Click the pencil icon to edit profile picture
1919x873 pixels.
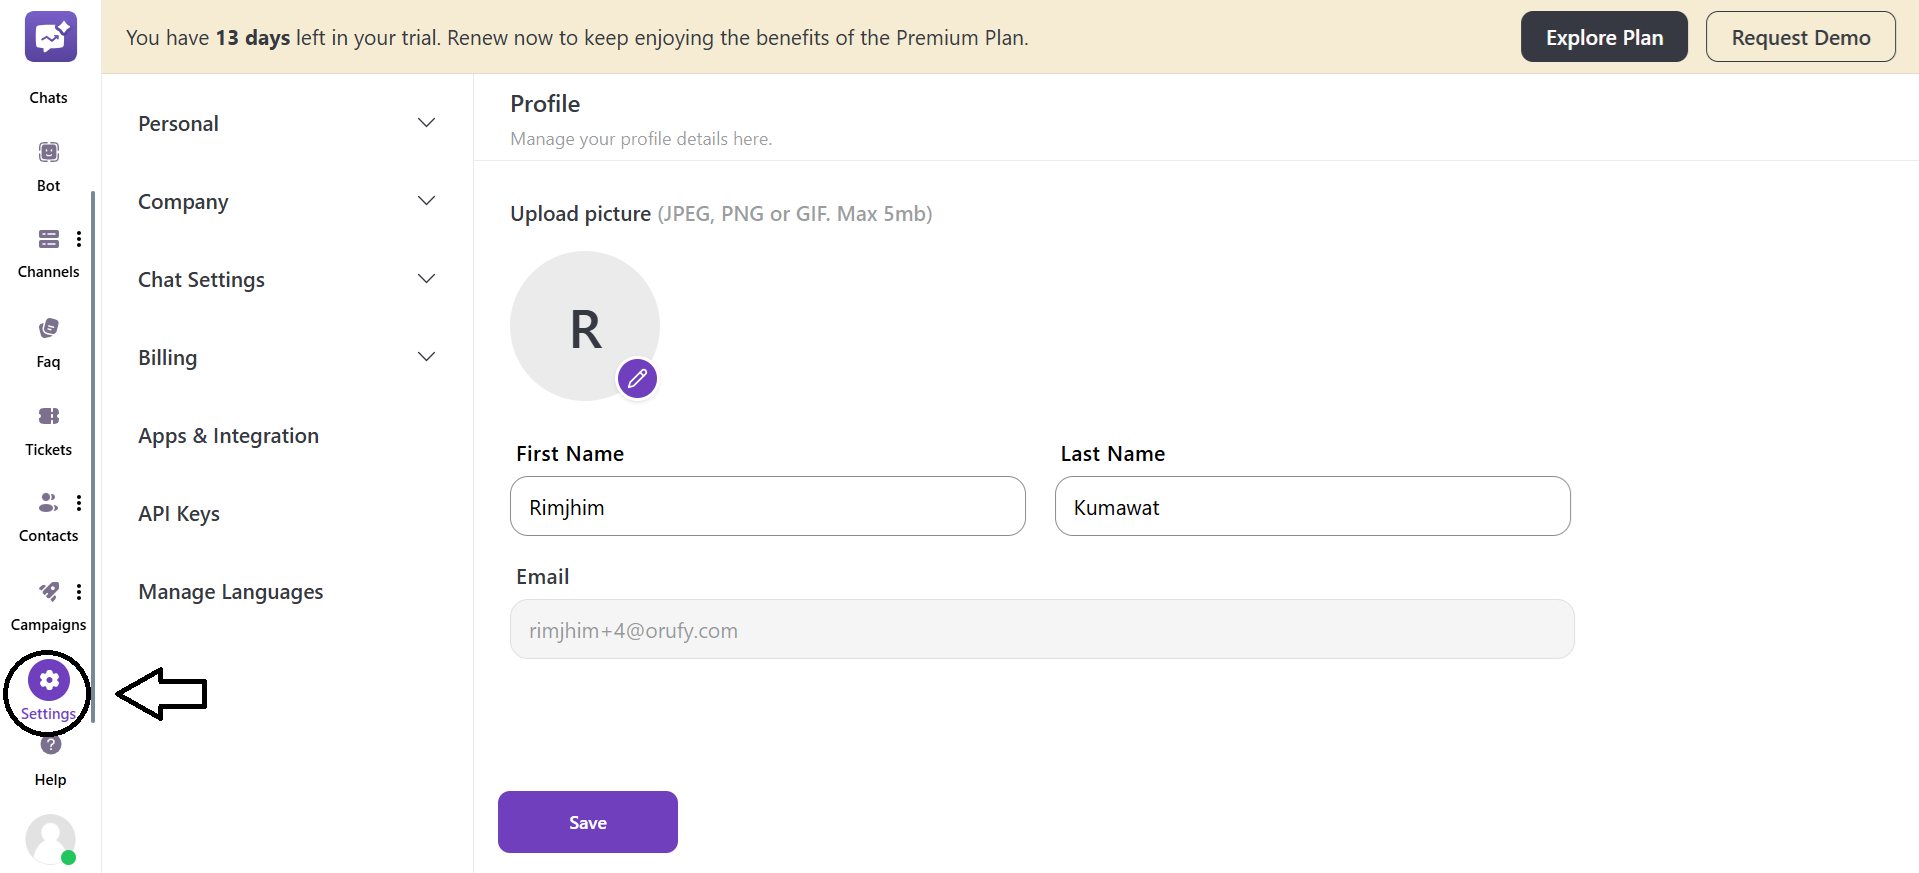point(637,379)
